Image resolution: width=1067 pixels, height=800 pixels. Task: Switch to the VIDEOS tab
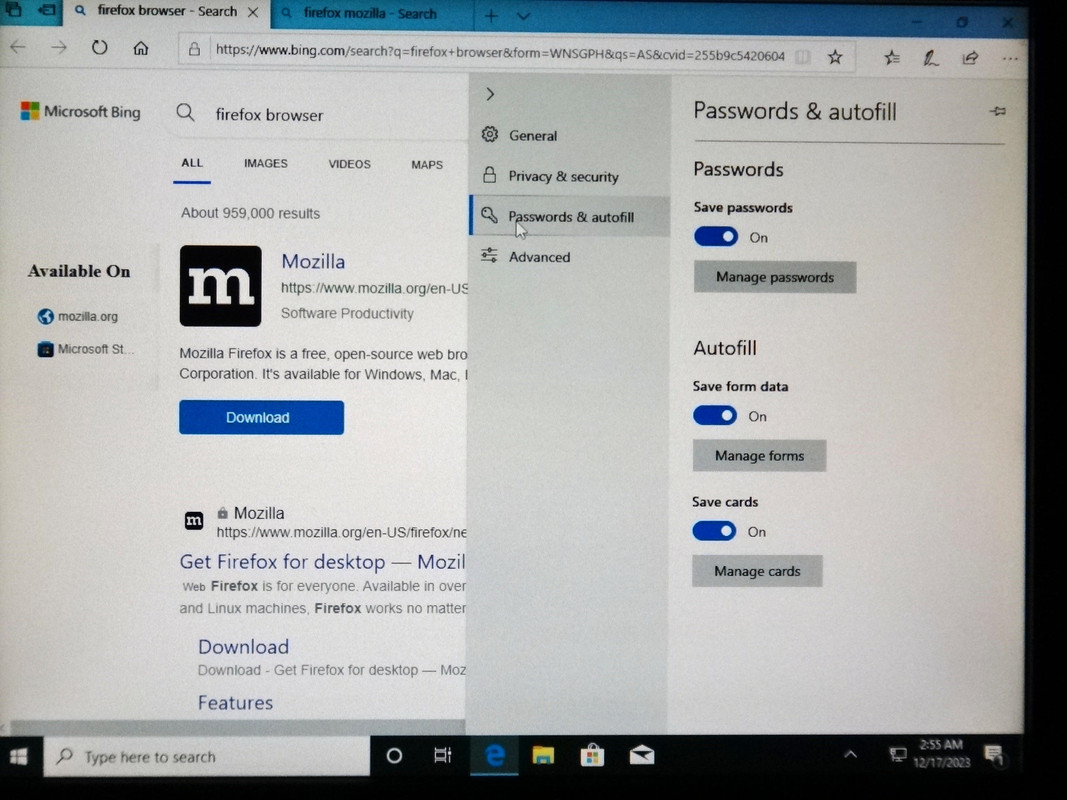tap(350, 165)
